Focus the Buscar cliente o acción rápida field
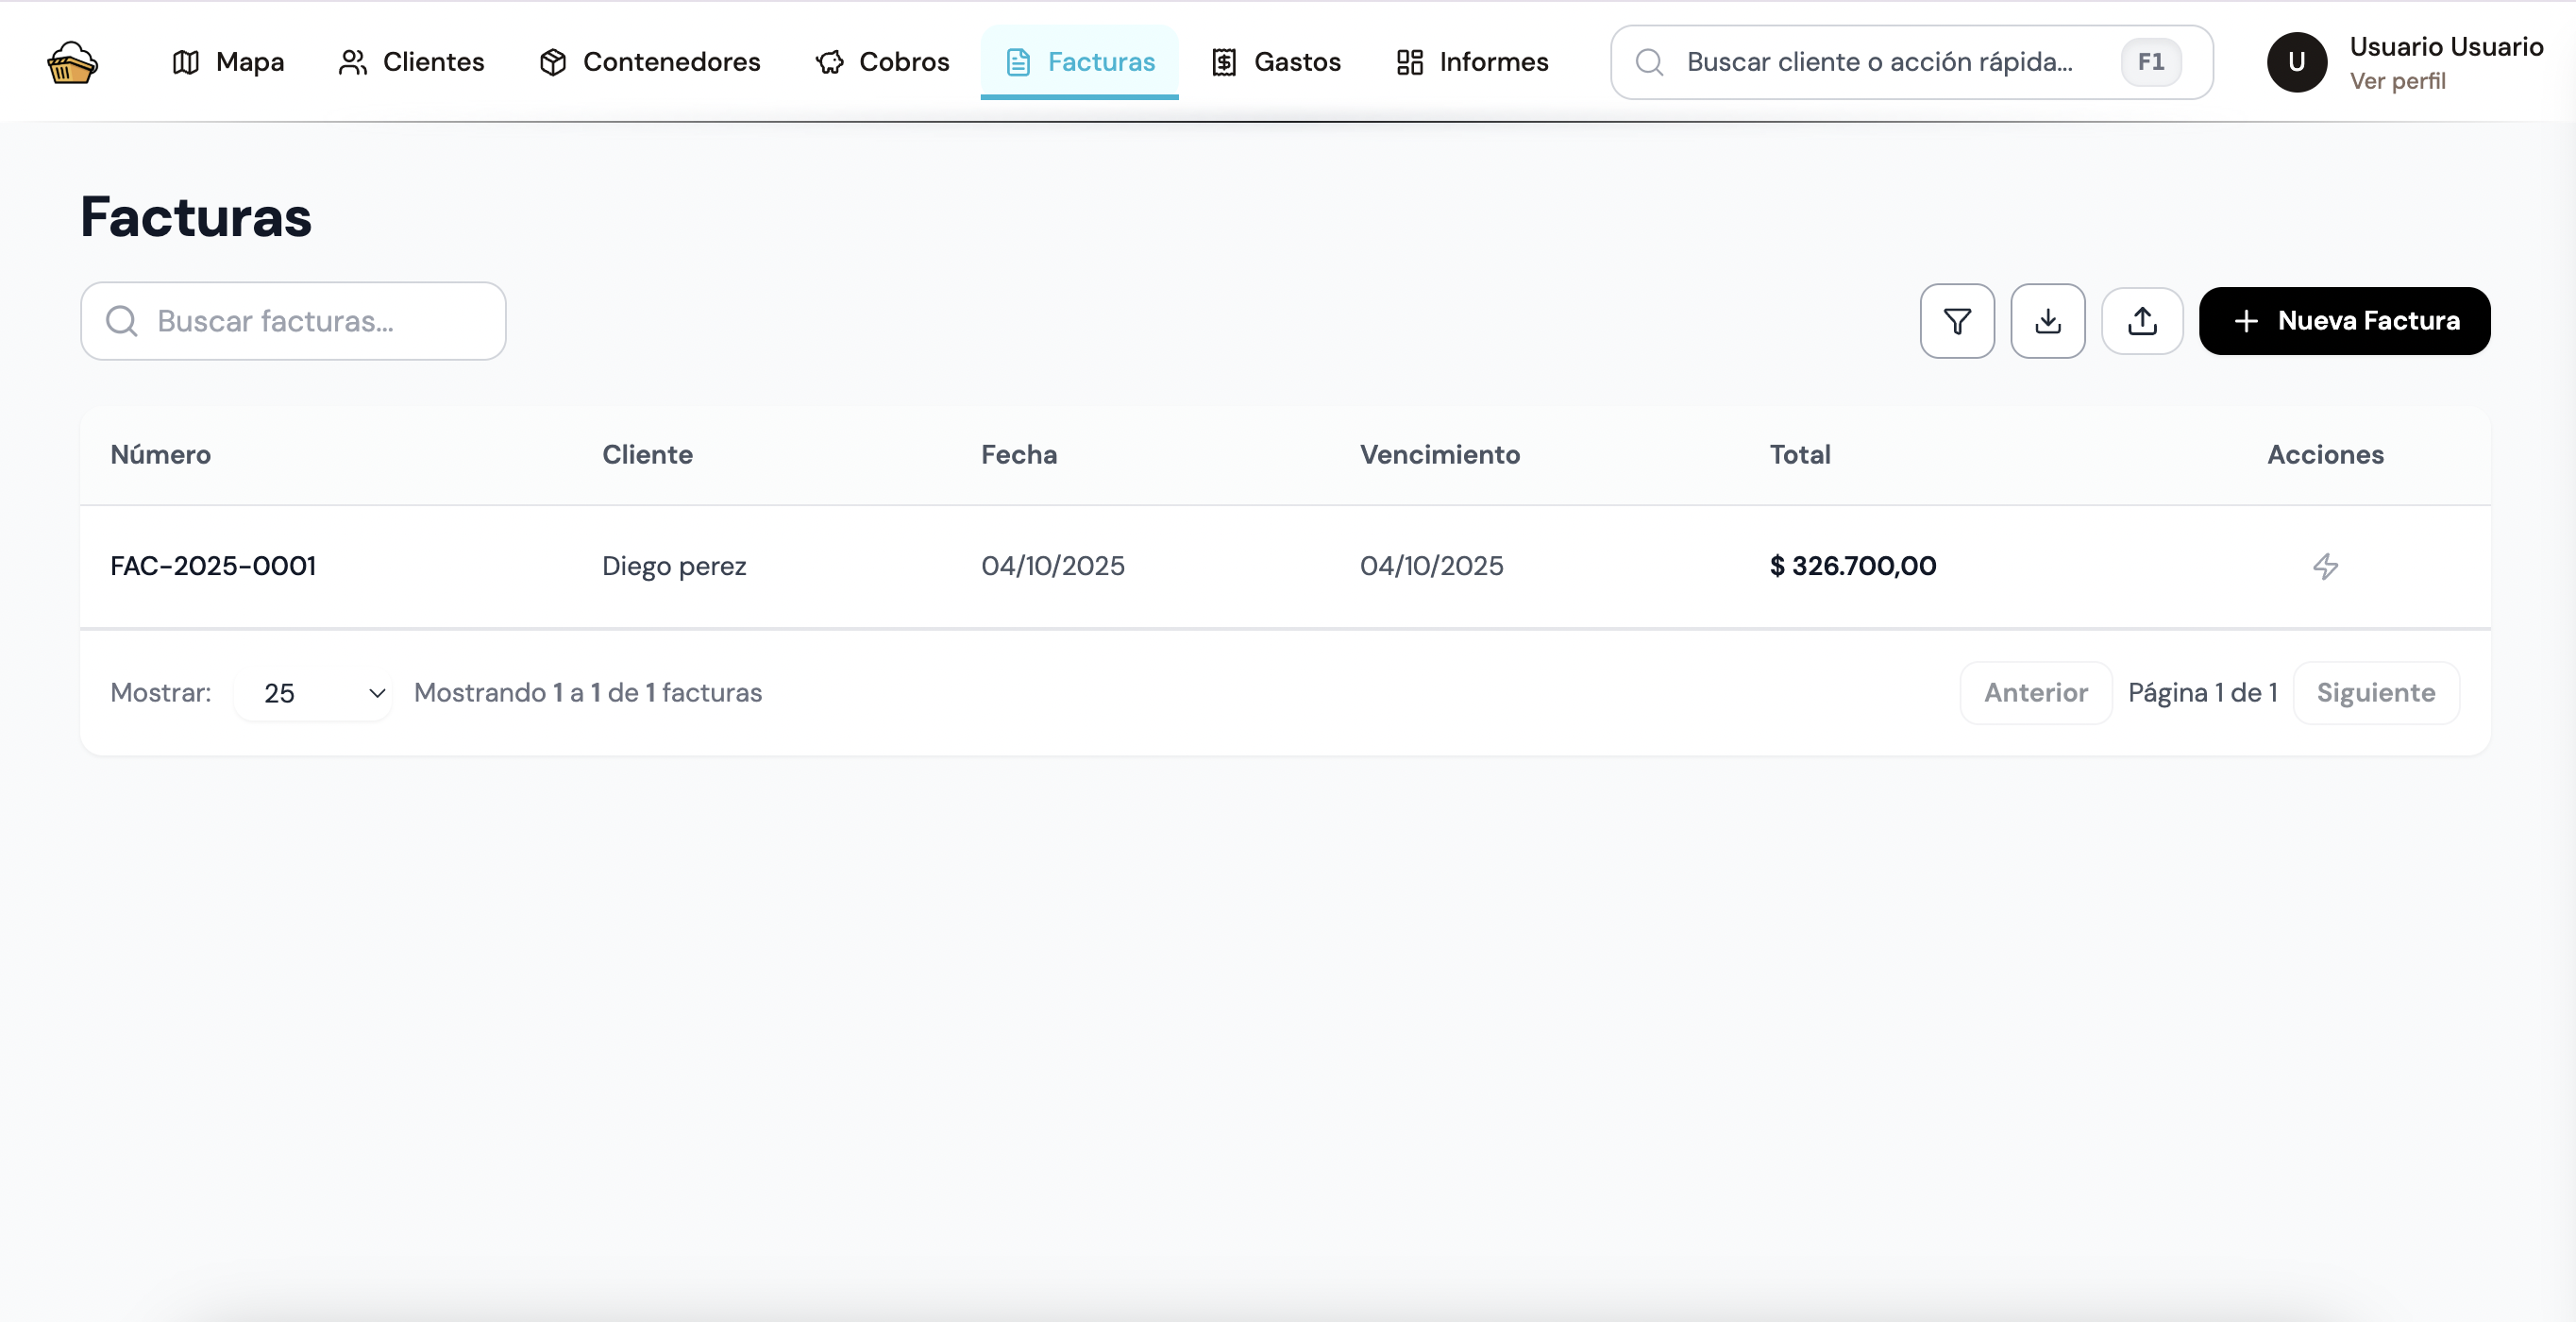2576x1322 pixels. coord(1878,62)
